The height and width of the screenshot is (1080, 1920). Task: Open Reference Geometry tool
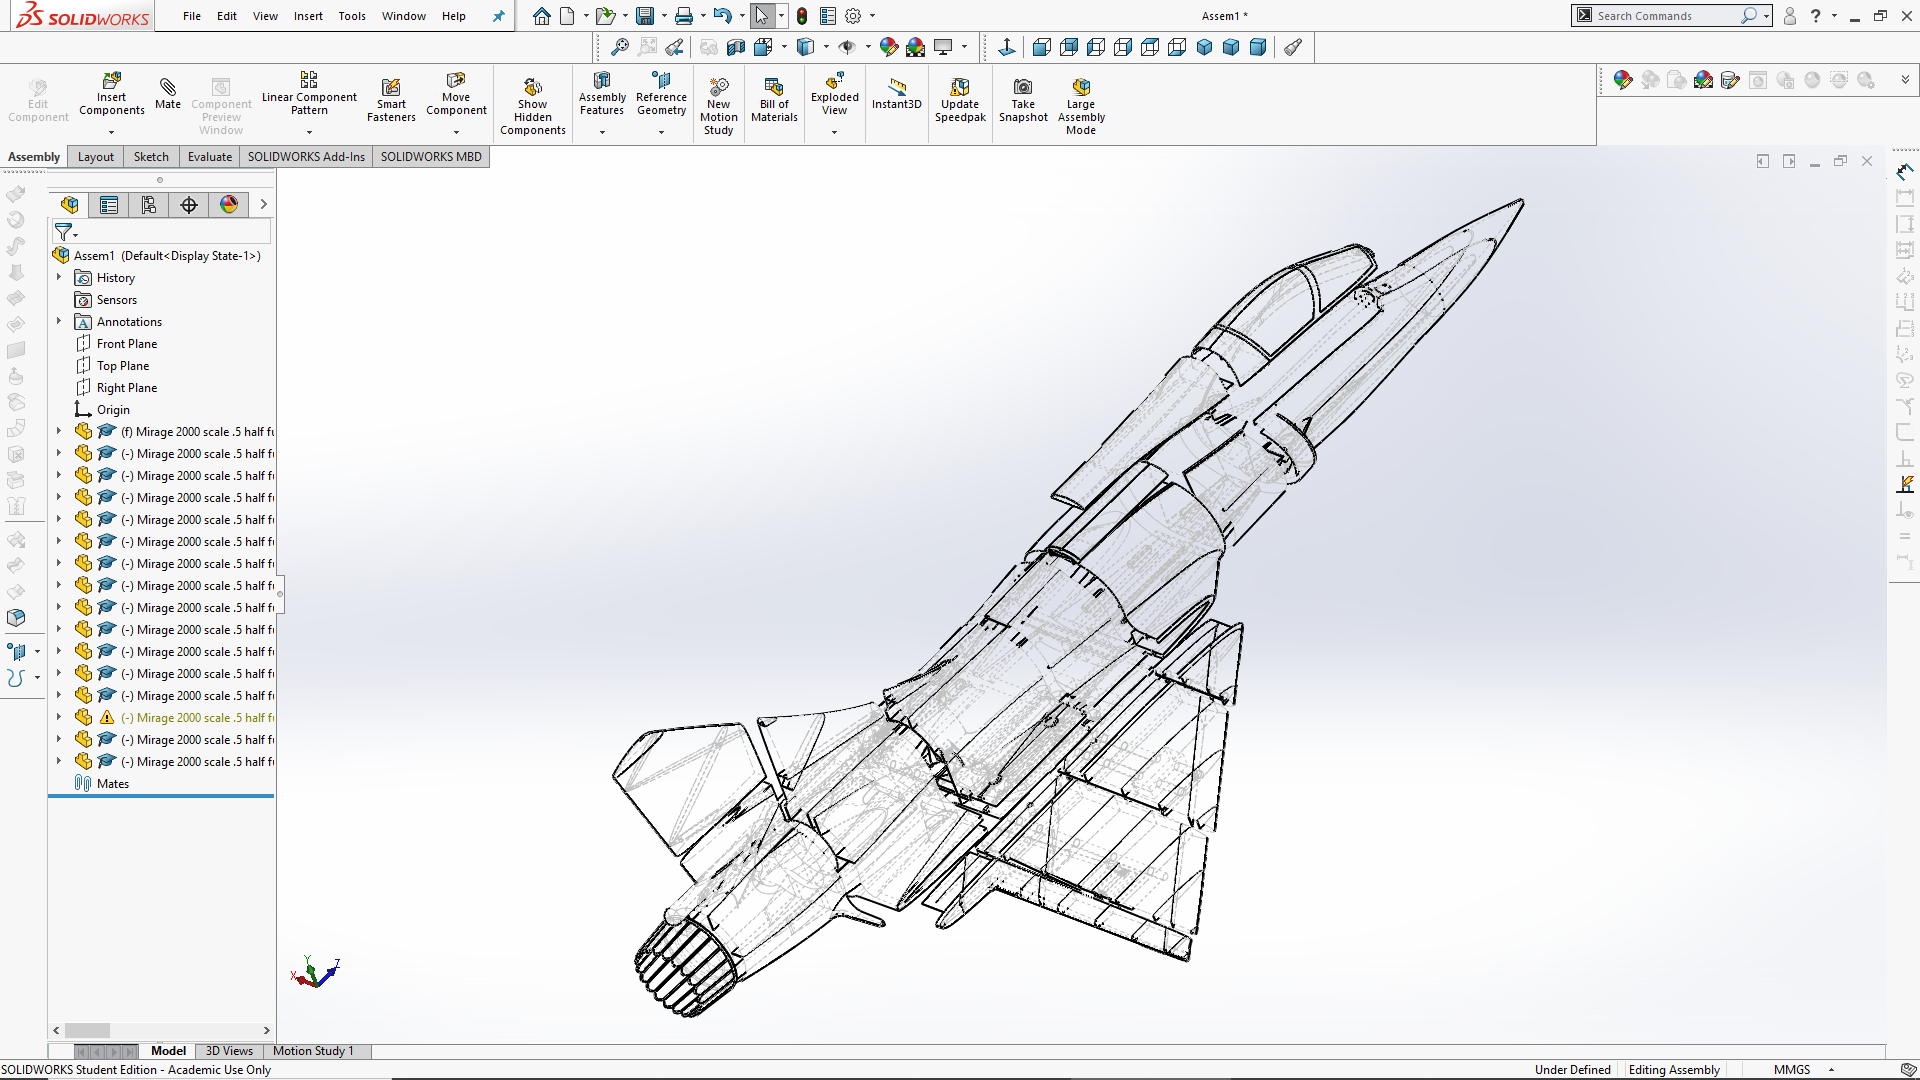661,94
